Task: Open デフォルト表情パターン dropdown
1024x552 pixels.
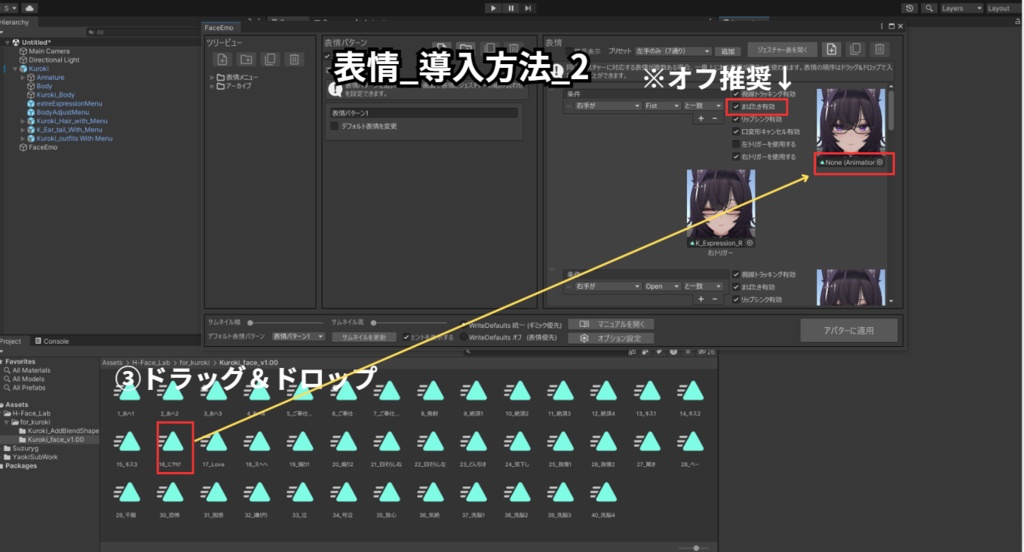Action: 298,336
